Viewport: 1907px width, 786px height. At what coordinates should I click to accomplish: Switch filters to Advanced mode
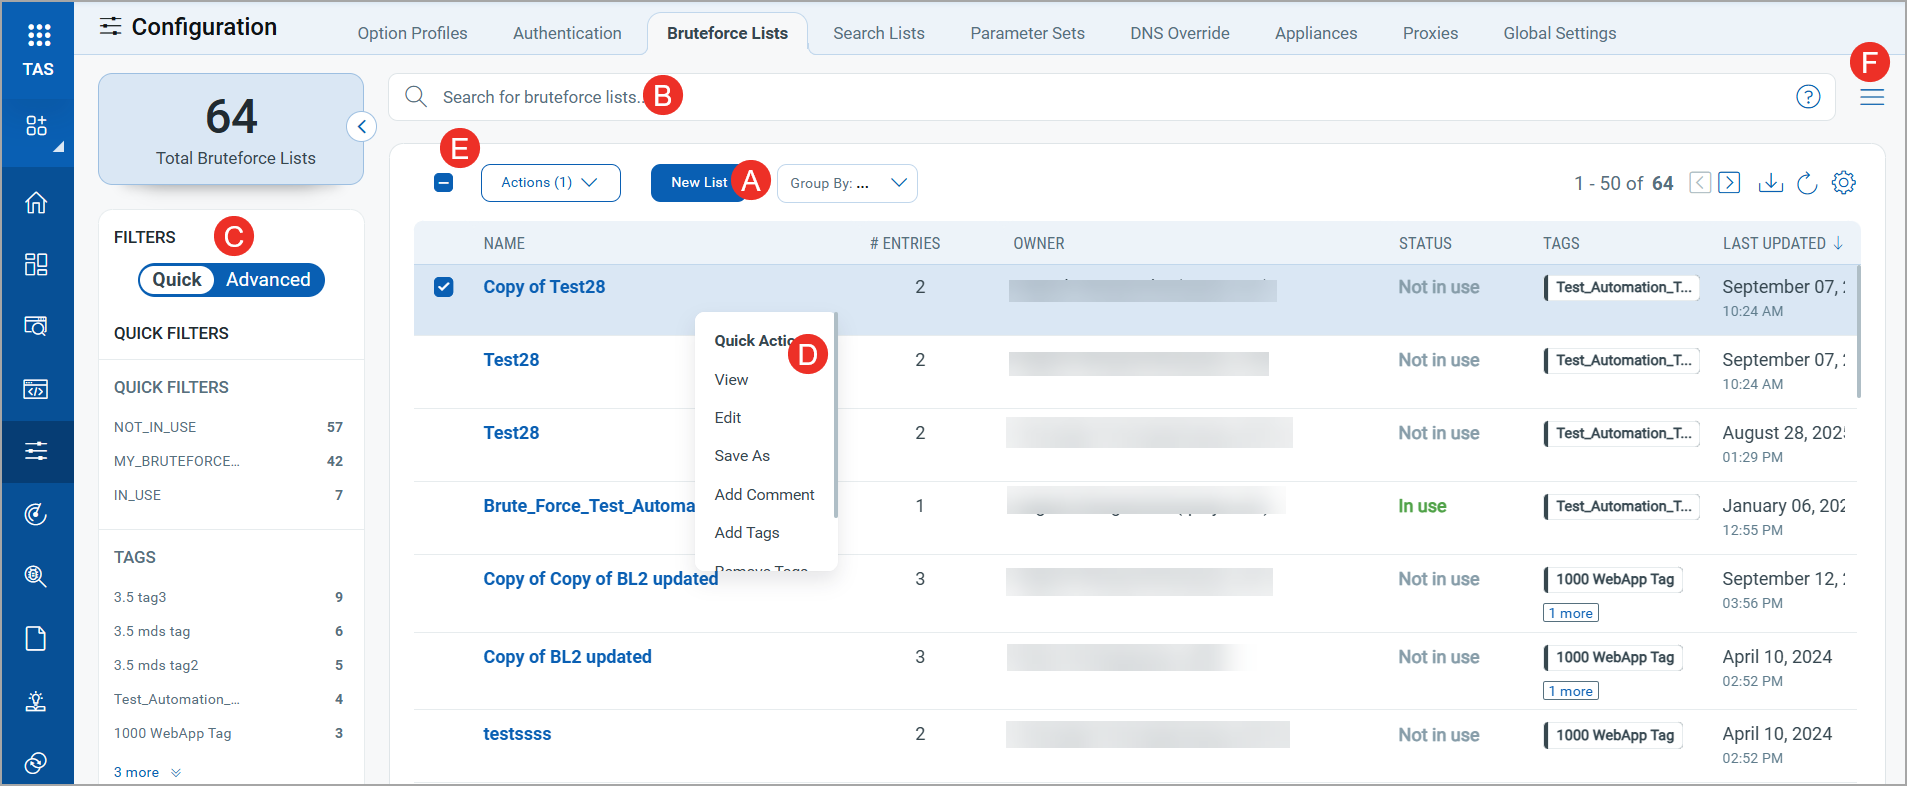tap(268, 280)
